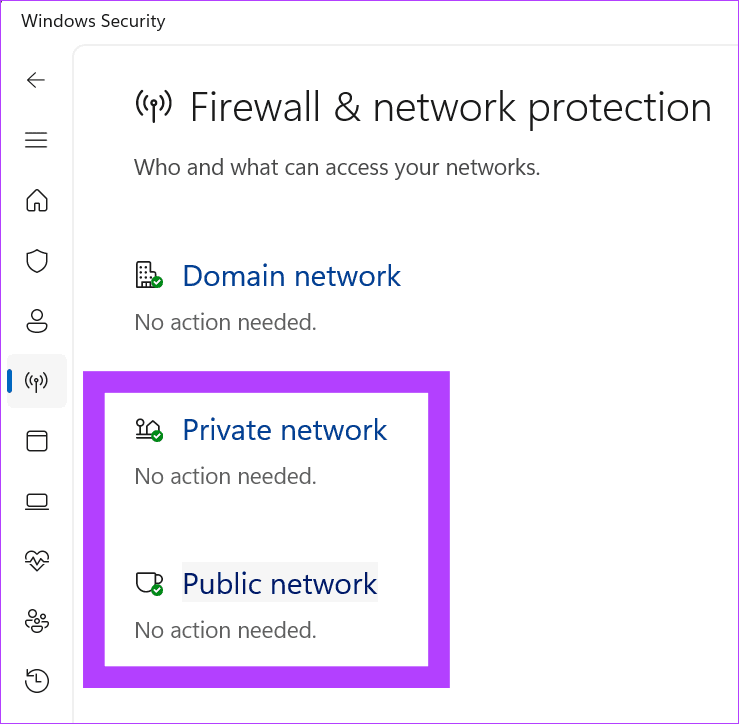Open the Public network link

(x=280, y=584)
